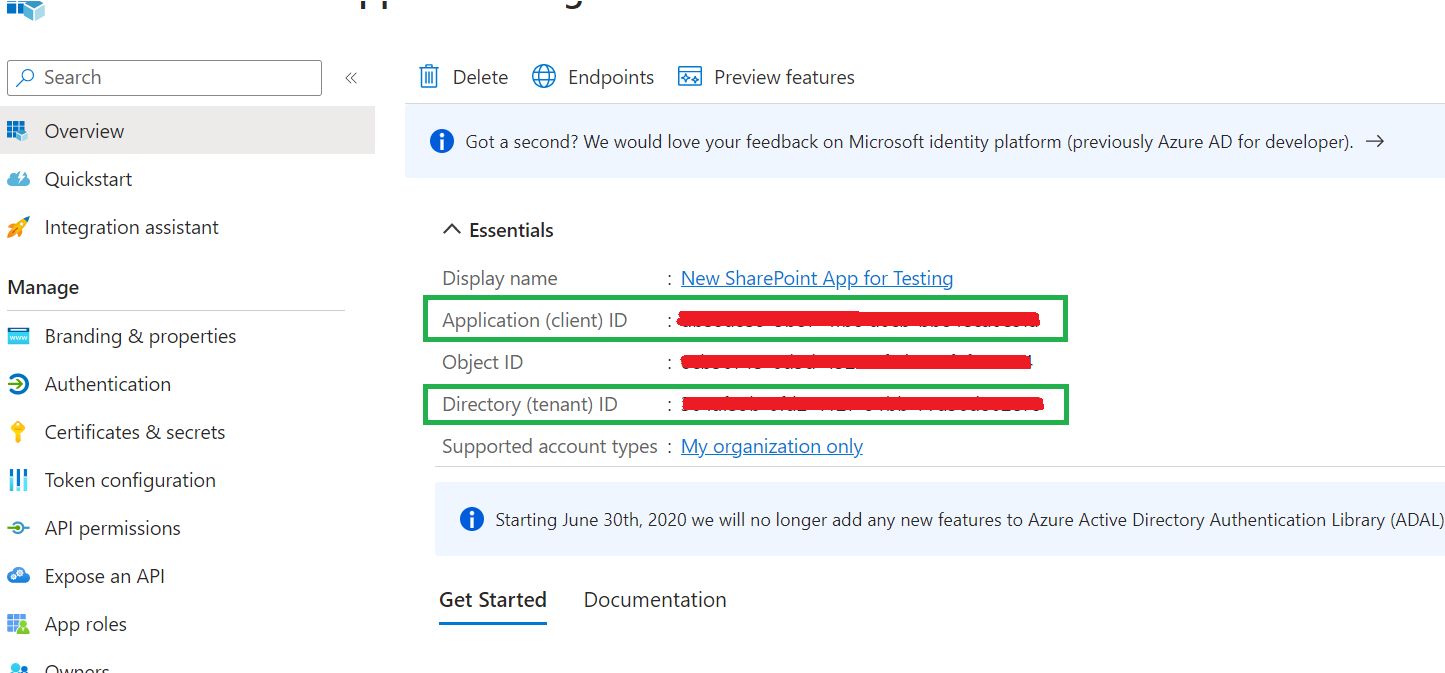Image resolution: width=1445 pixels, height=673 pixels.
Task: Click the June 30th, 2020 ADAL notice text
Action: (x=970, y=520)
